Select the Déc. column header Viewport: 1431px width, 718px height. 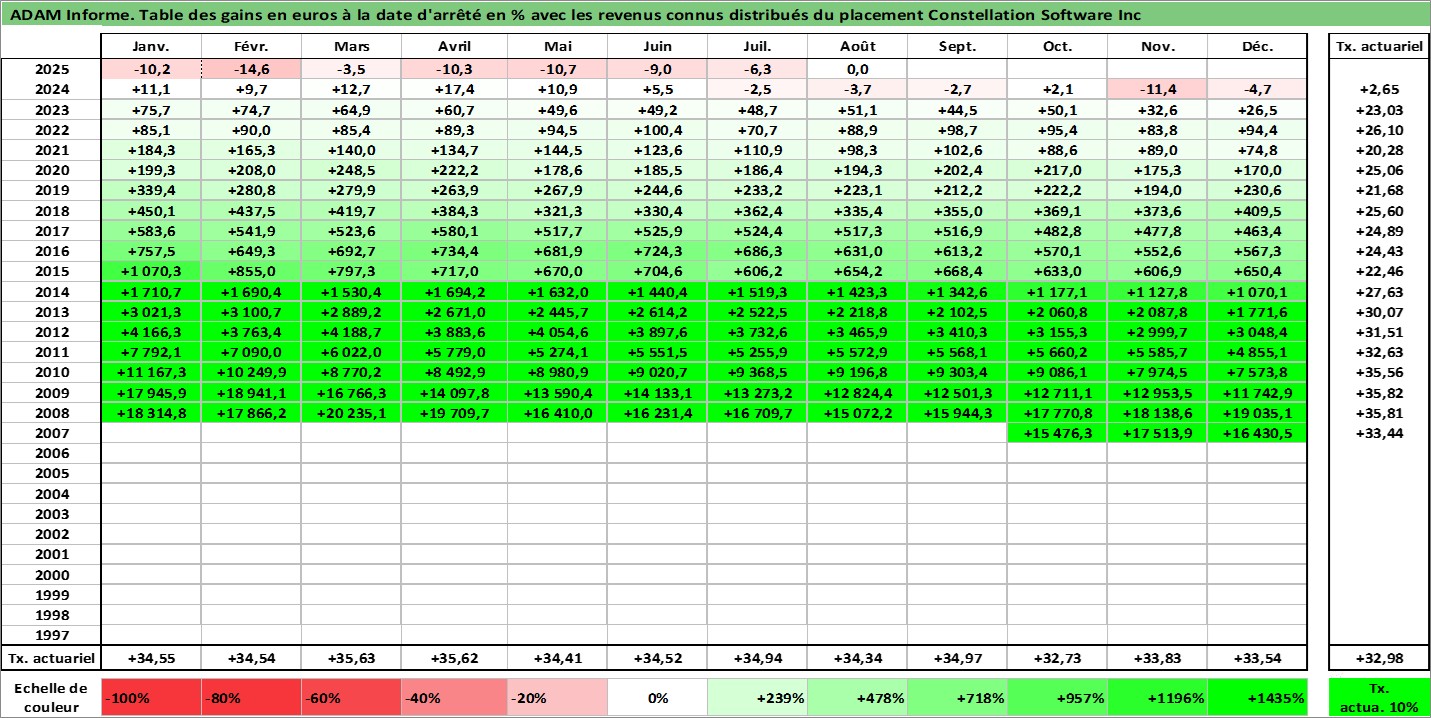coord(1257,47)
